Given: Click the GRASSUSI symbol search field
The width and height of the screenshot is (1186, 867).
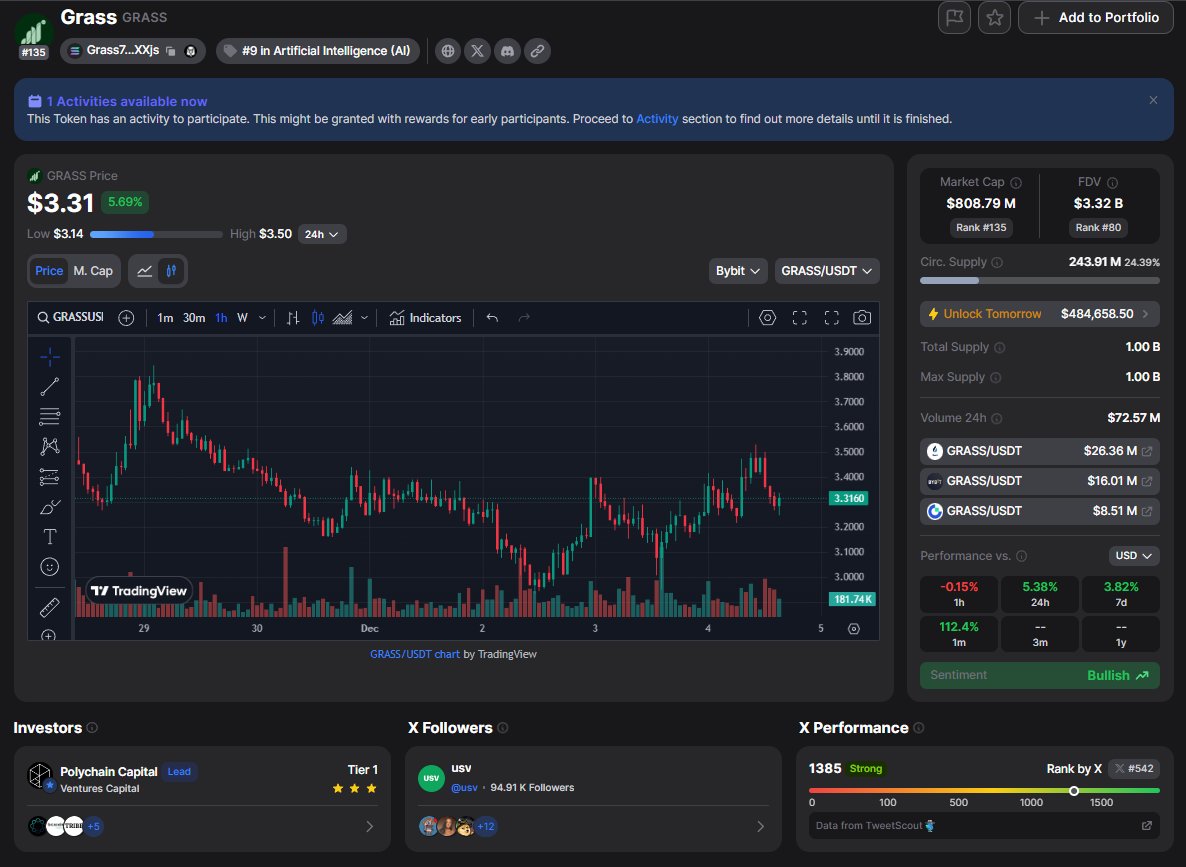Looking at the screenshot, I should pyautogui.click(x=70, y=318).
